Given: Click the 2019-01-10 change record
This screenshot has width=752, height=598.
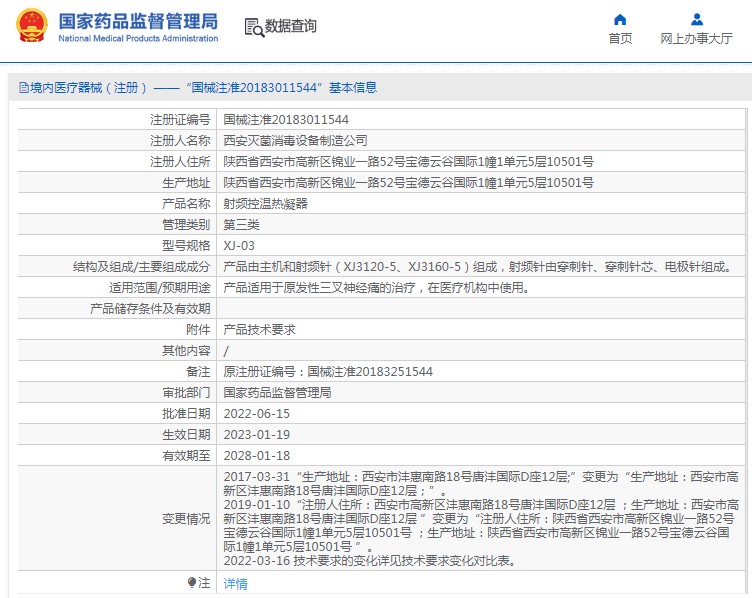Looking at the screenshot, I should pyautogui.click(x=481, y=526).
